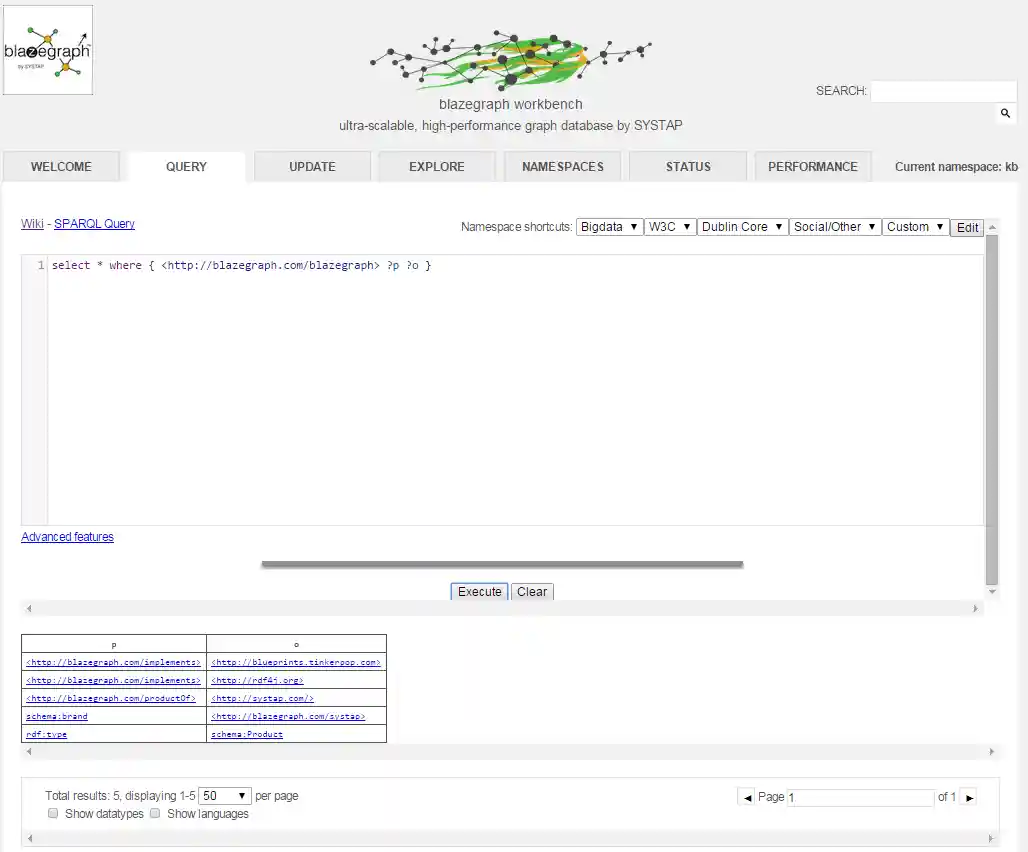Screen dimensions: 1028x852
Task: Click right arrow of query panel horizontal scrollbar
Action: pos(975,608)
